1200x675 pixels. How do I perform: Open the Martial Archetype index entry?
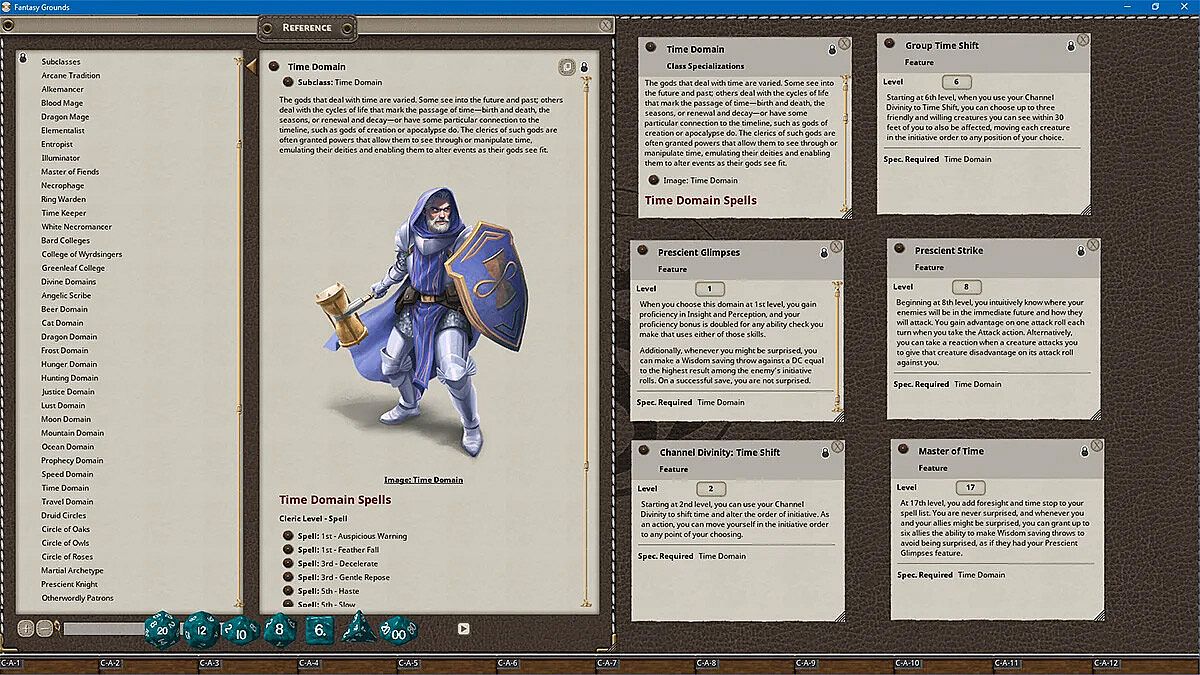click(72, 571)
